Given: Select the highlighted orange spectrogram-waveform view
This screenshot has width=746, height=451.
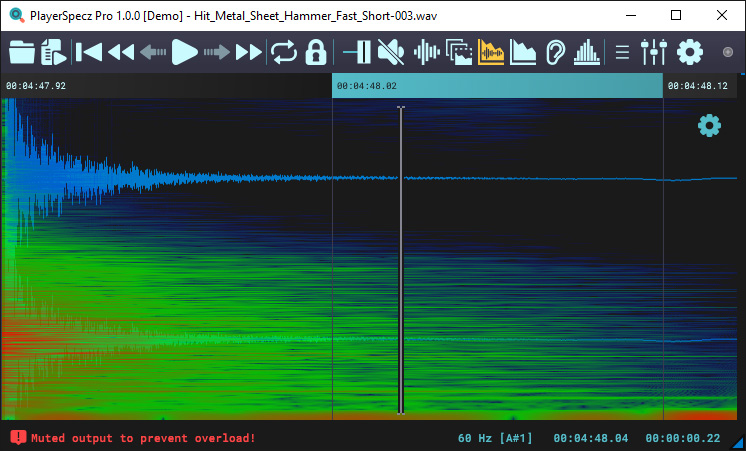Looking at the screenshot, I should pos(491,51).
